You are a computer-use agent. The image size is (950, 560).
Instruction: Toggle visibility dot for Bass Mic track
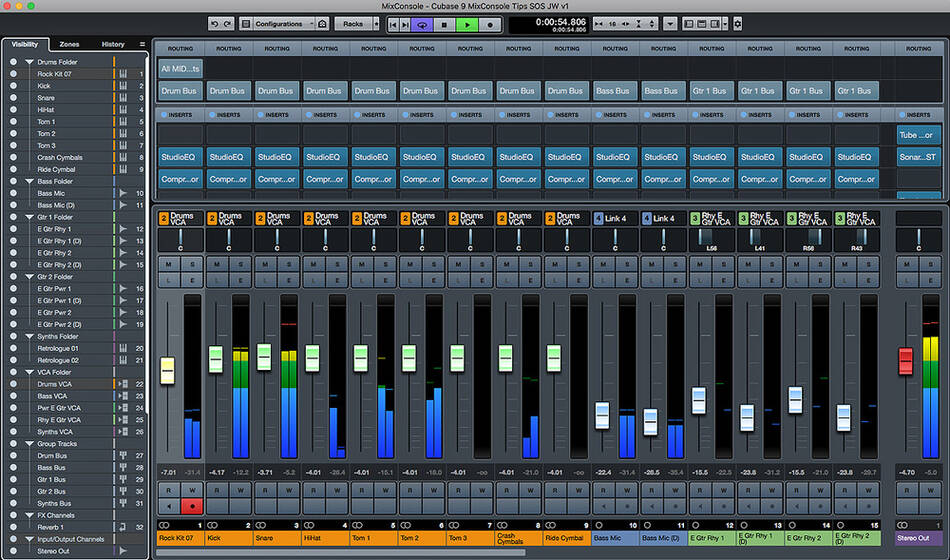pyautogui.click(x=13, y=193)
